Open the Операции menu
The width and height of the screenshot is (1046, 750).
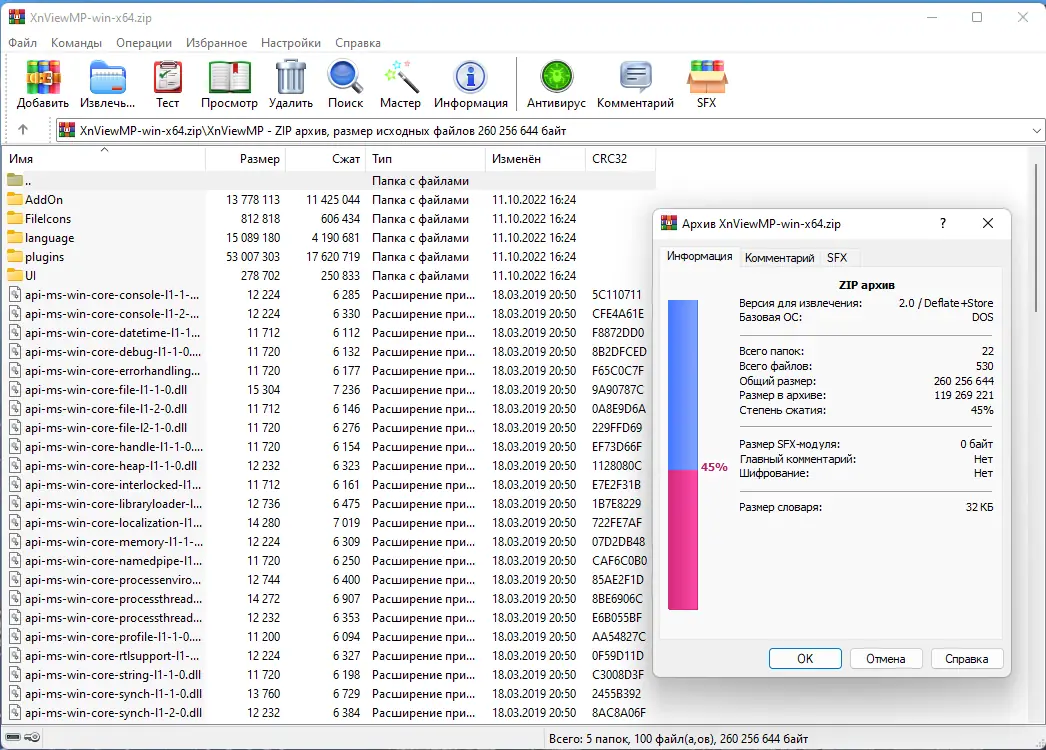pos(143,43)
